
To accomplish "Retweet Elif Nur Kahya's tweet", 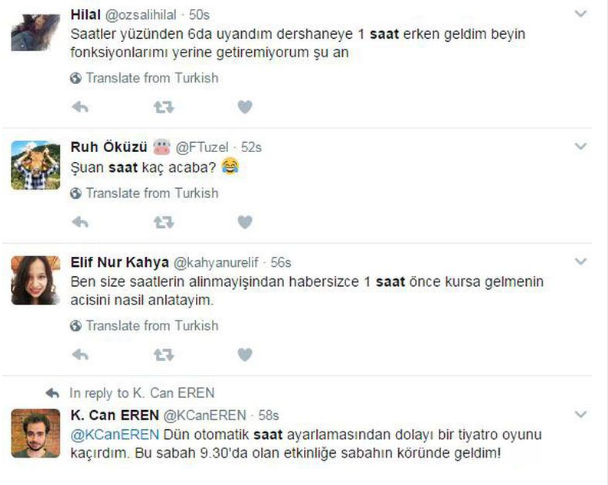I will [164, 354].
